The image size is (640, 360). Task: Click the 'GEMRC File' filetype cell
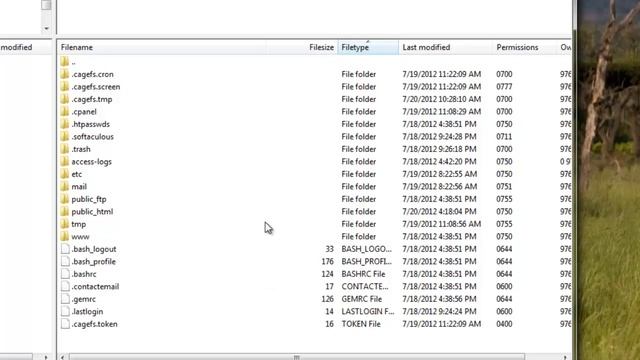[362, 299]
